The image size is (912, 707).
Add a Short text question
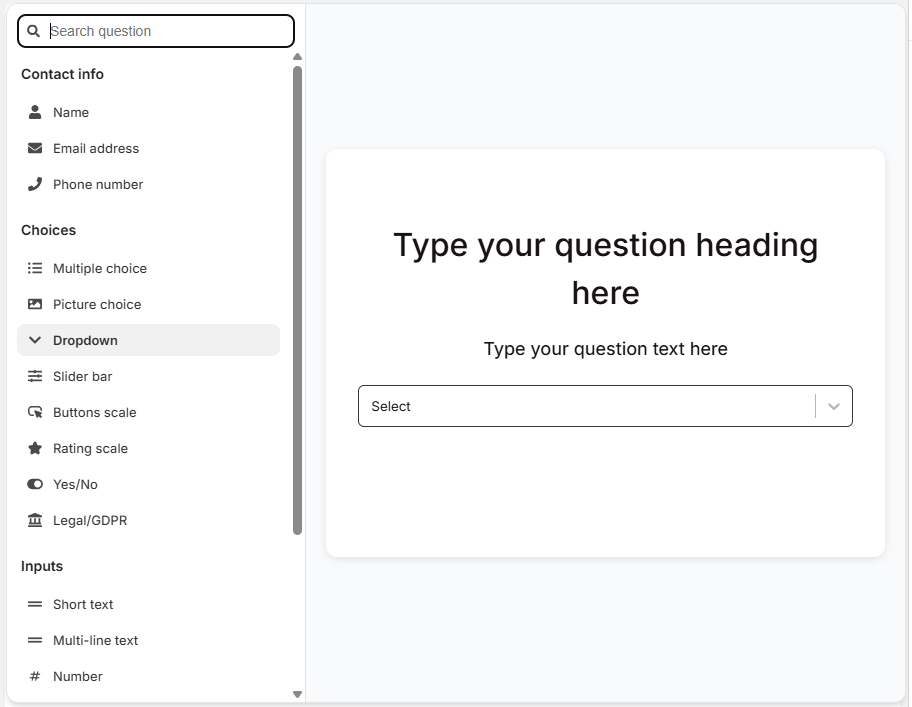coord(83,604)
